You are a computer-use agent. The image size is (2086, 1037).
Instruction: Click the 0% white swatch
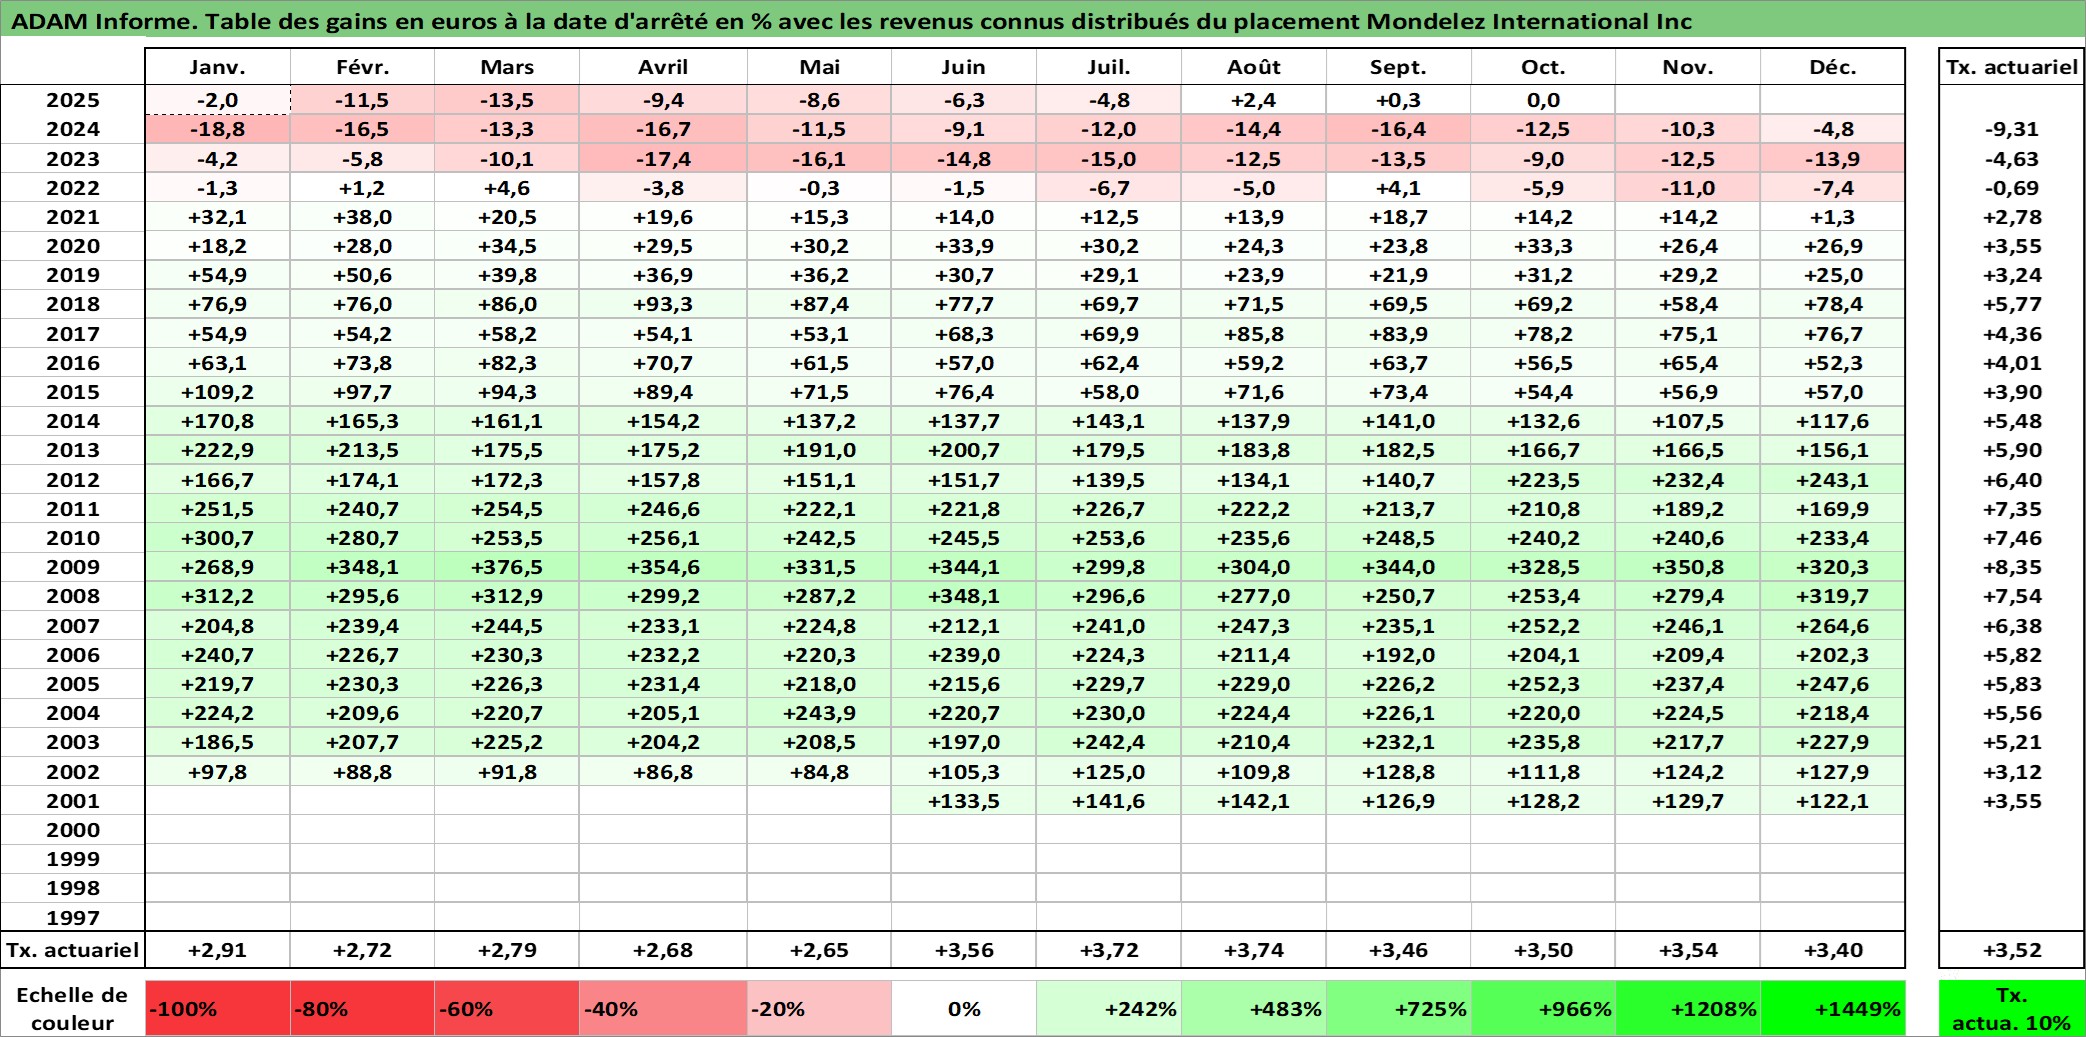click(963, 1008)
